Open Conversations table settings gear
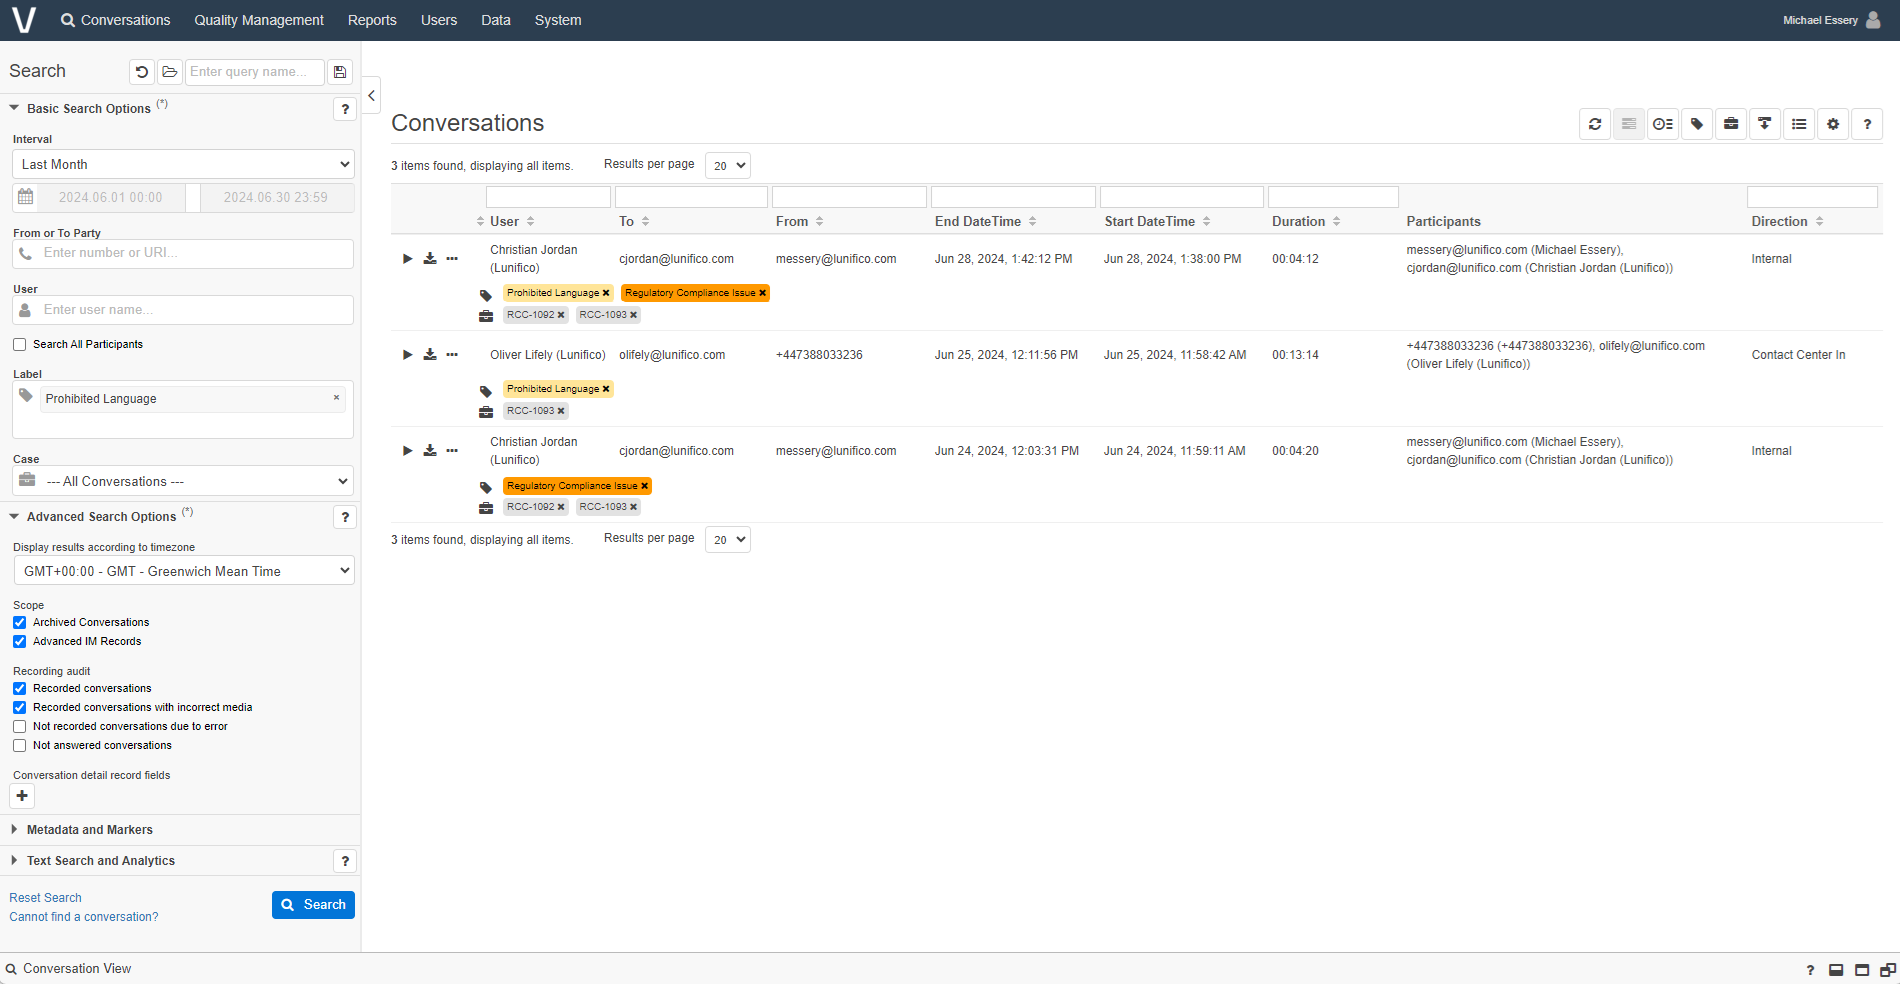The height and width of the screenshot is (984, 1900). point(1833,124)
